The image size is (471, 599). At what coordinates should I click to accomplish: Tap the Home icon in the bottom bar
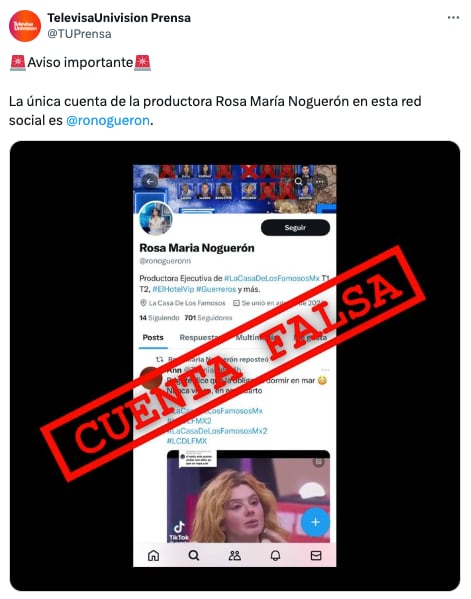[153, 555]
